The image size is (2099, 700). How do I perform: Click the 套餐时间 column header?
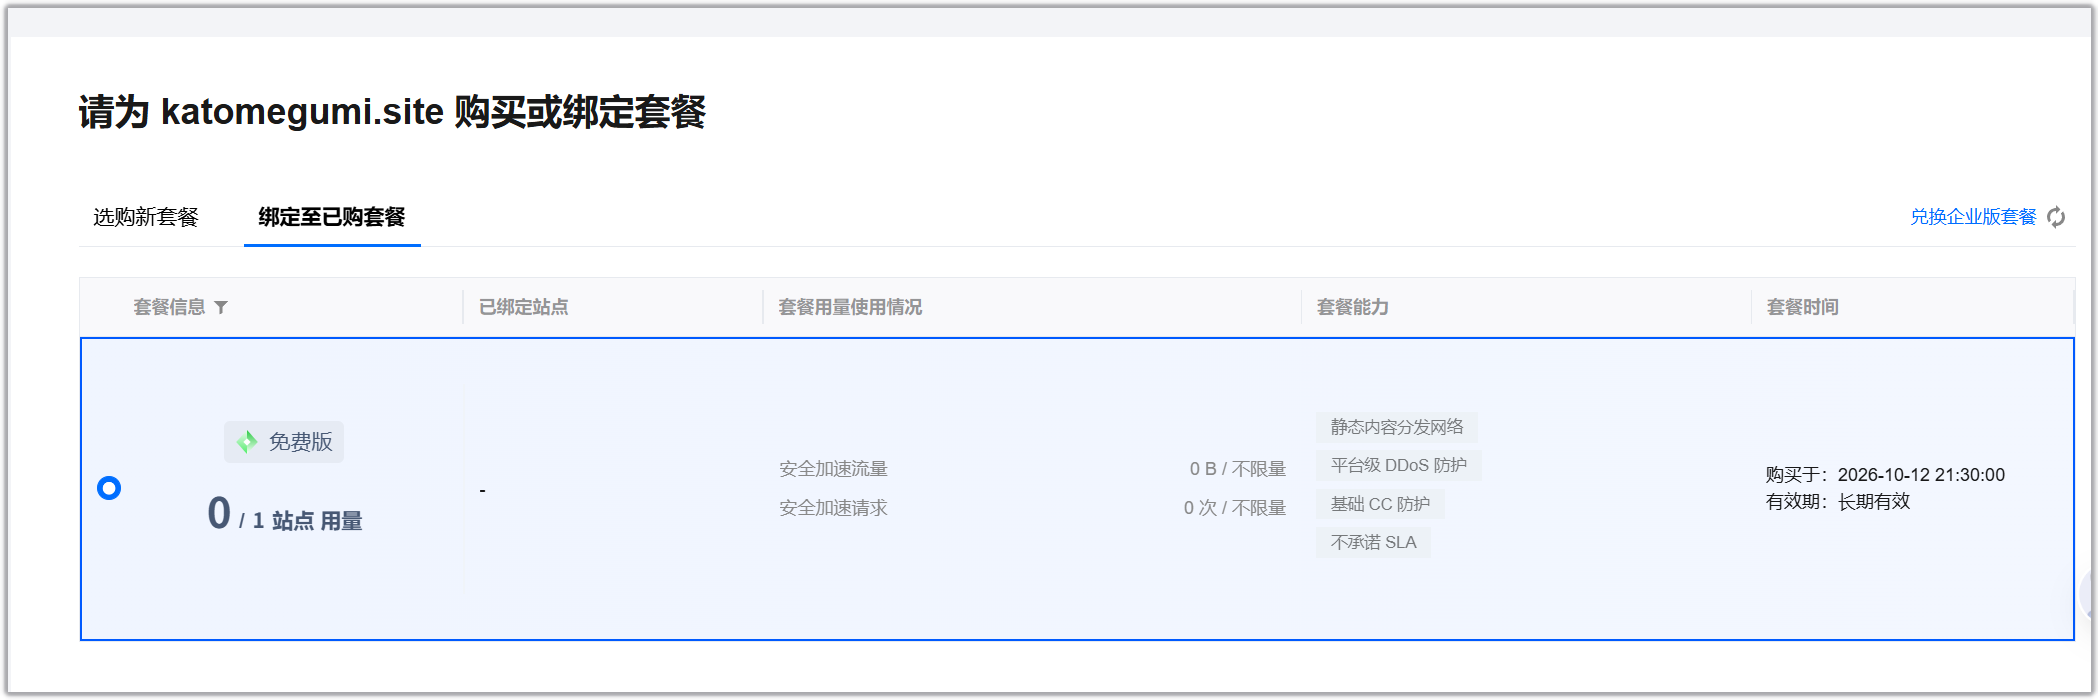pyautogui.click(x=1803, y=307)
